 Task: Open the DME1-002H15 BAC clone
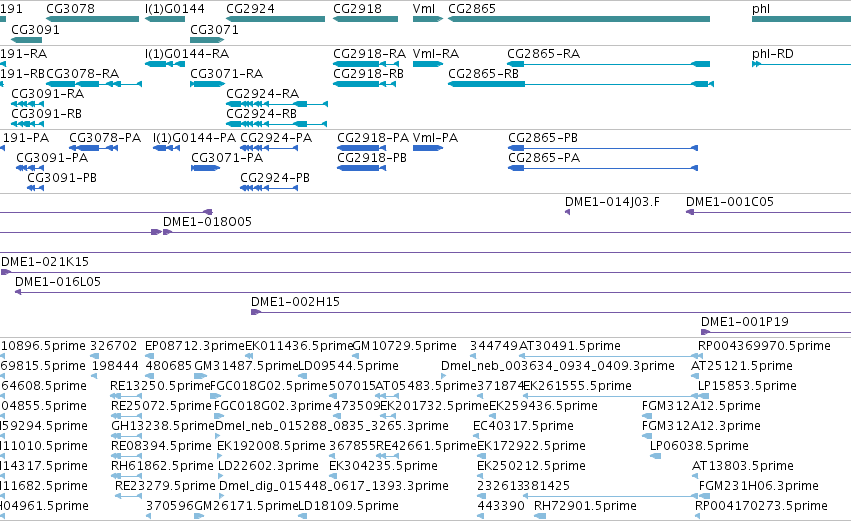coord(551,313)
